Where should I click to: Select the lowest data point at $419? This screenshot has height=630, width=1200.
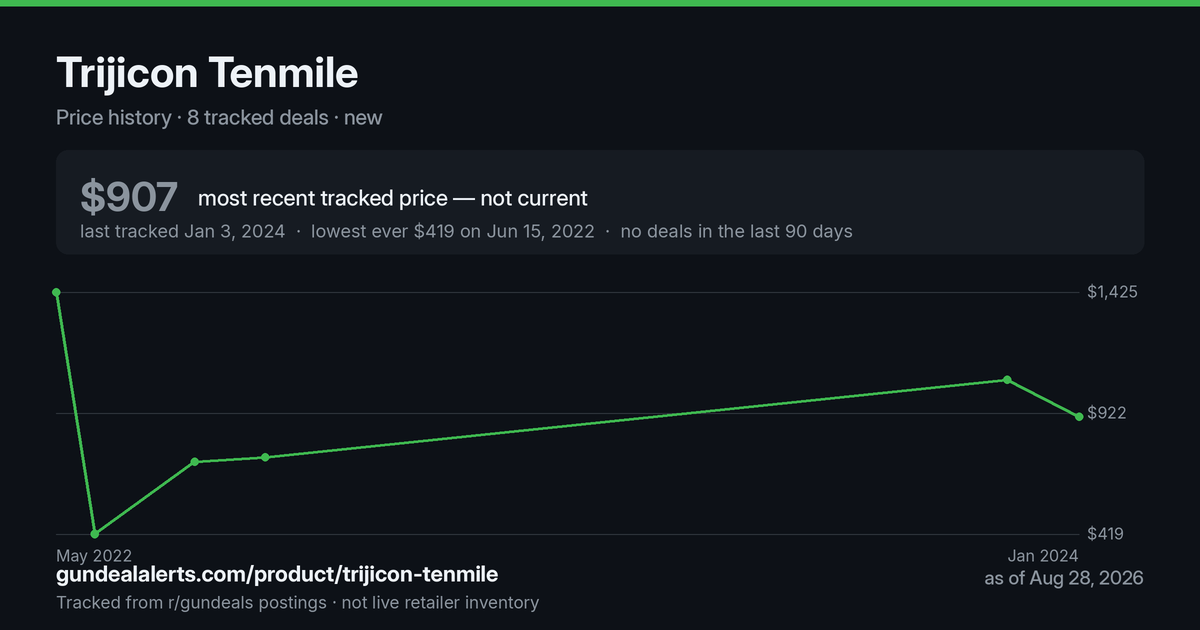pos(95,534)
